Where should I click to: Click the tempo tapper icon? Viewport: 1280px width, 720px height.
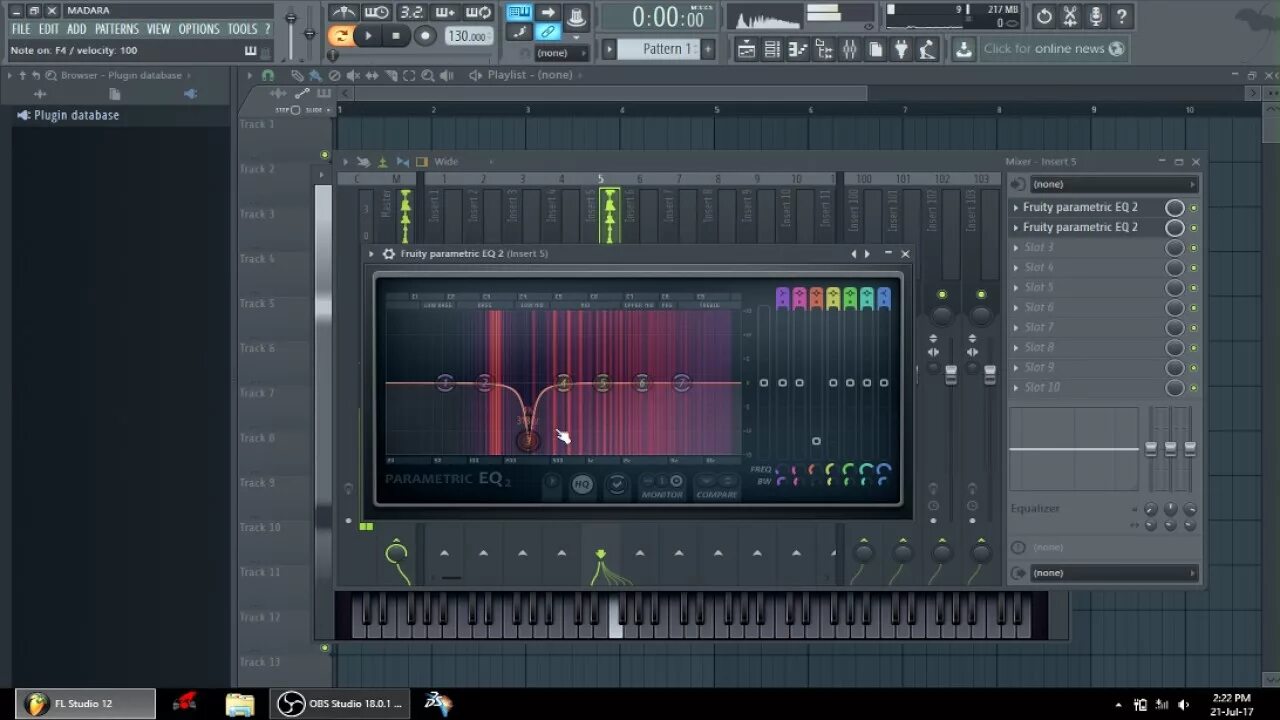[x=928, y=49]
